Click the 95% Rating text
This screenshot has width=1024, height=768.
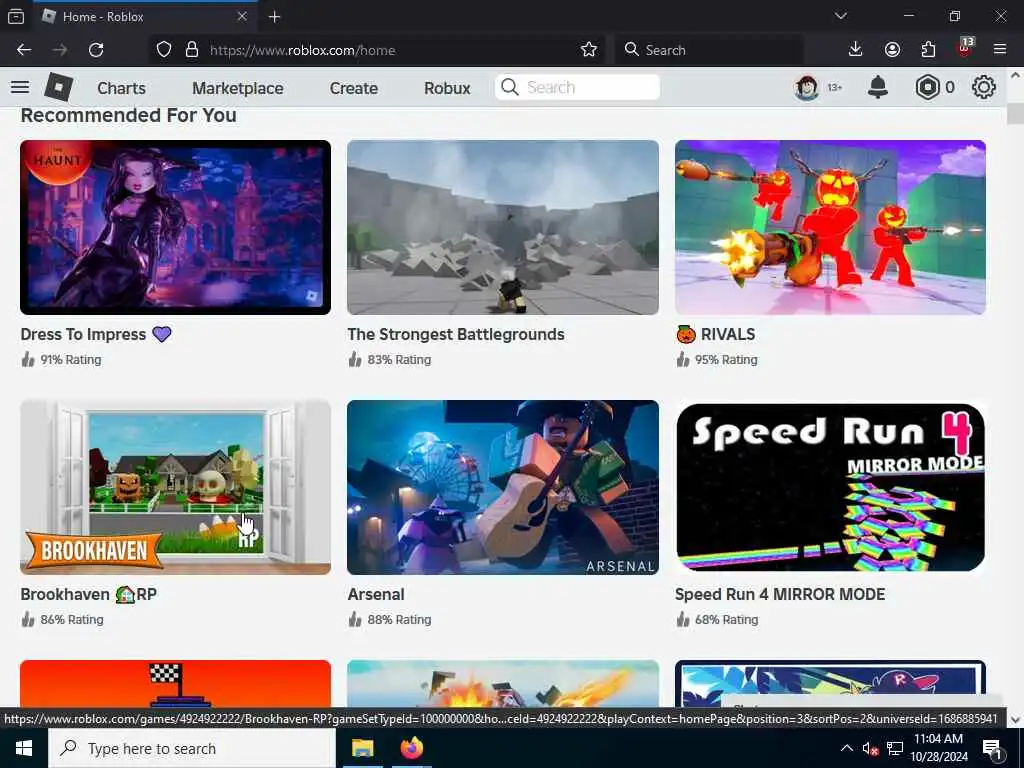tap(726, 360)
